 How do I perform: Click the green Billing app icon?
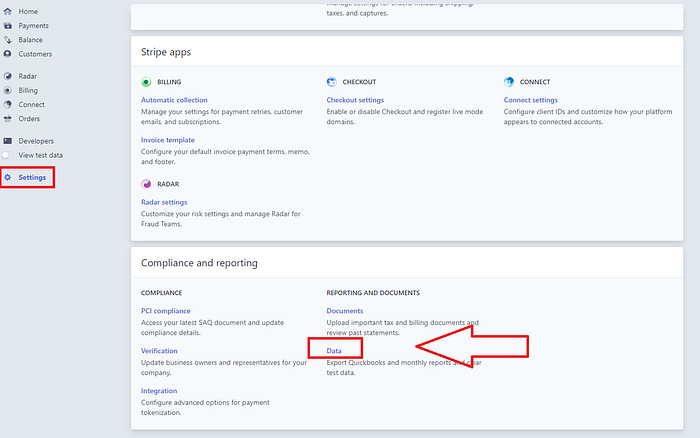[x=146, y=82]
